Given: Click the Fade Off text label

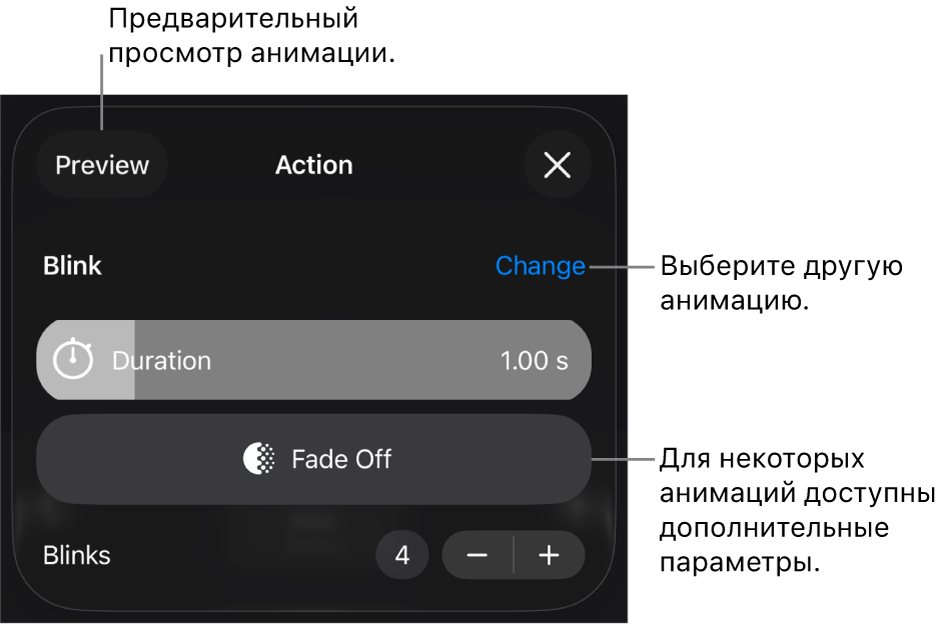Looking at the screenshot, I should click(341, 459).
